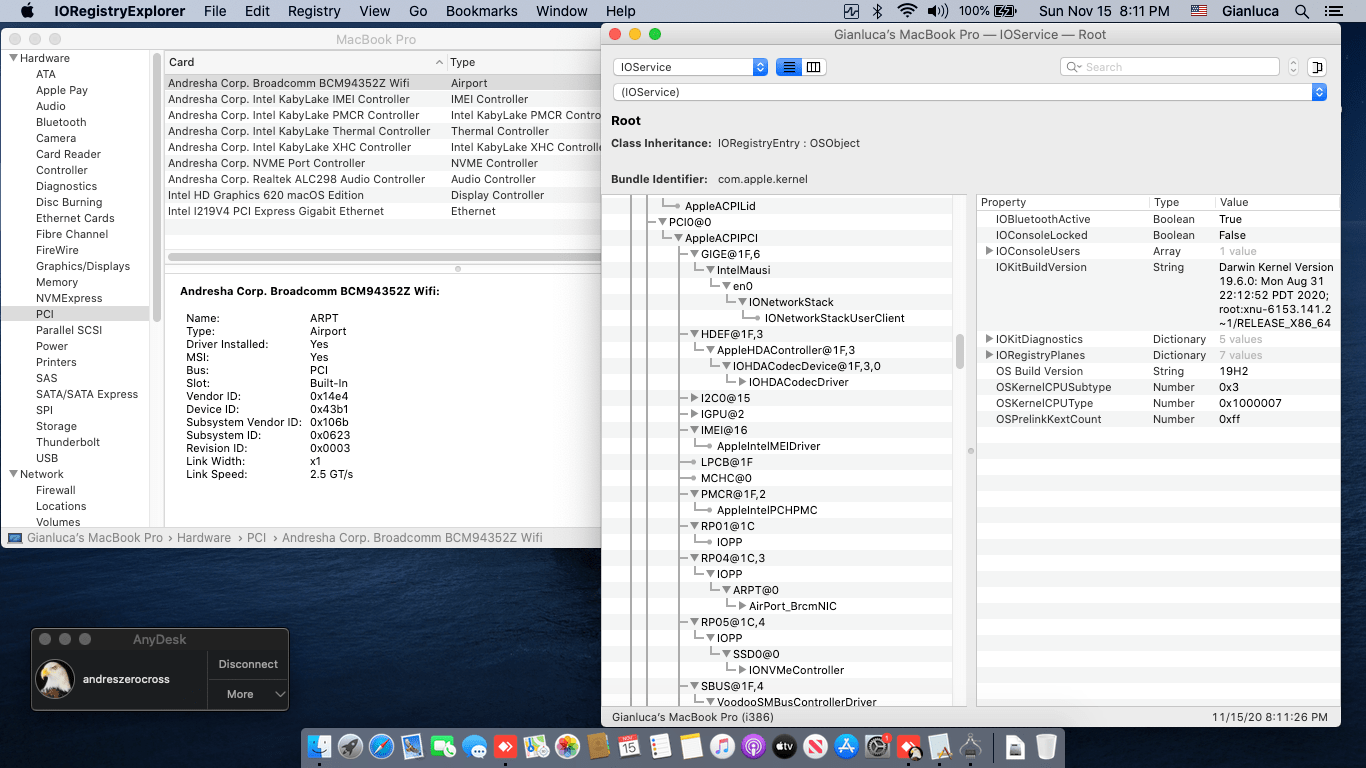Toggle the side panel icon beside the search field
Screen dimensions: 1366x768
[x=1317, y=67]
